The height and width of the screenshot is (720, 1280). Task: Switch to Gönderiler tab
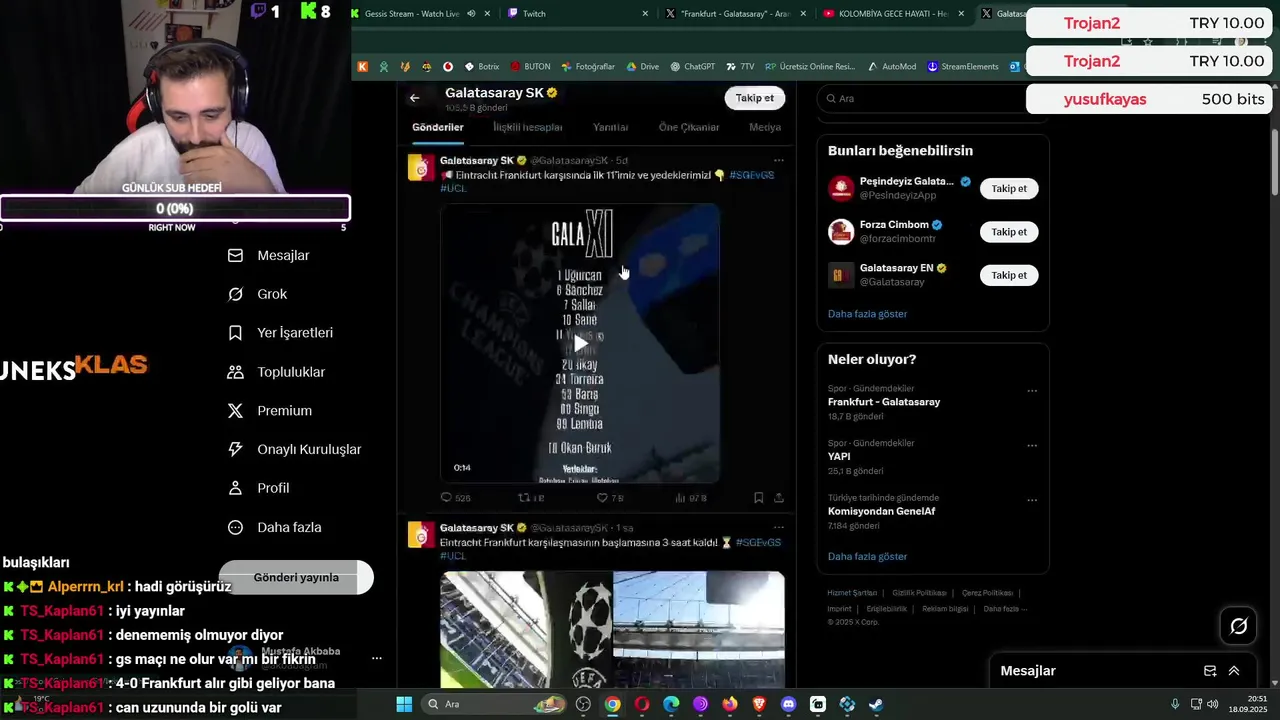(x=438, y=127)
